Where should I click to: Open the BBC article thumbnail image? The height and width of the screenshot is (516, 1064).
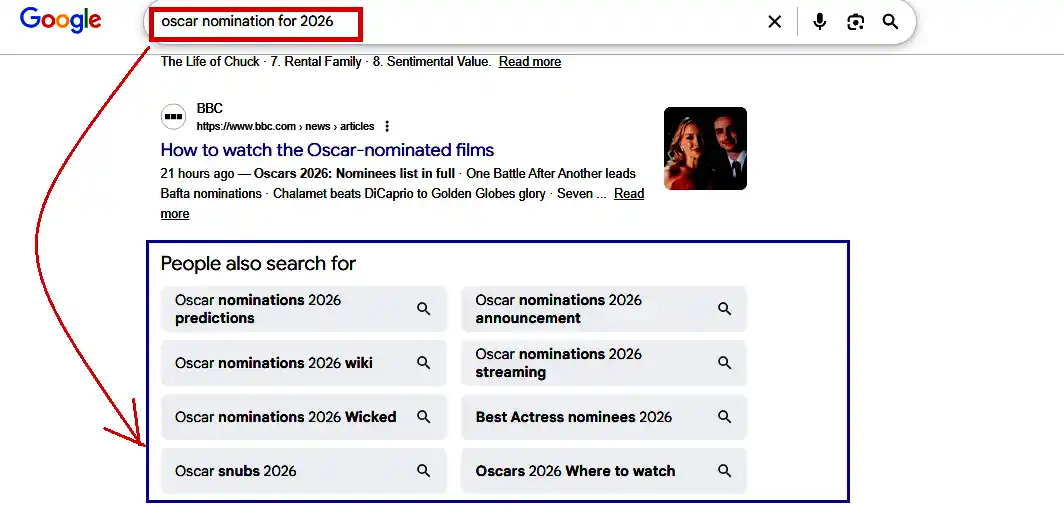705,148
